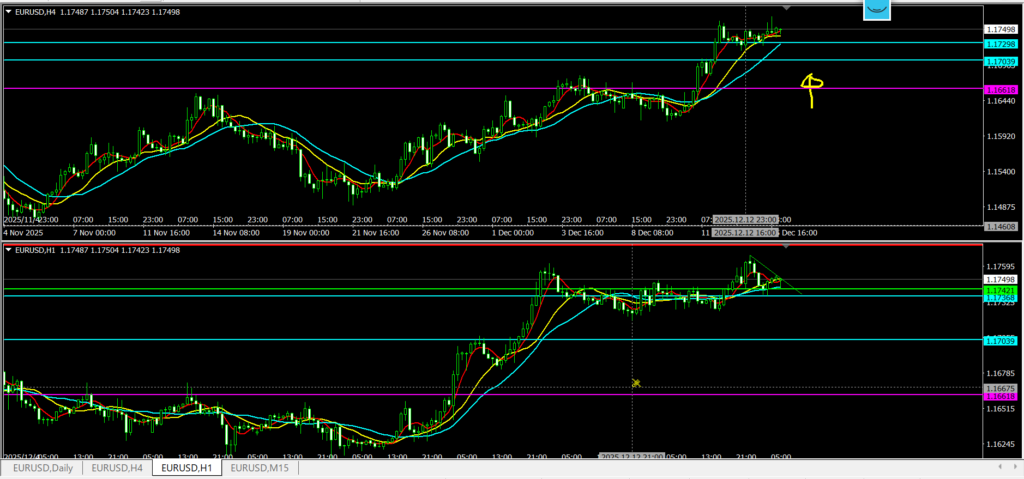Click the cyan 1.17039 price label on H1 chart

coord(1001,341)
